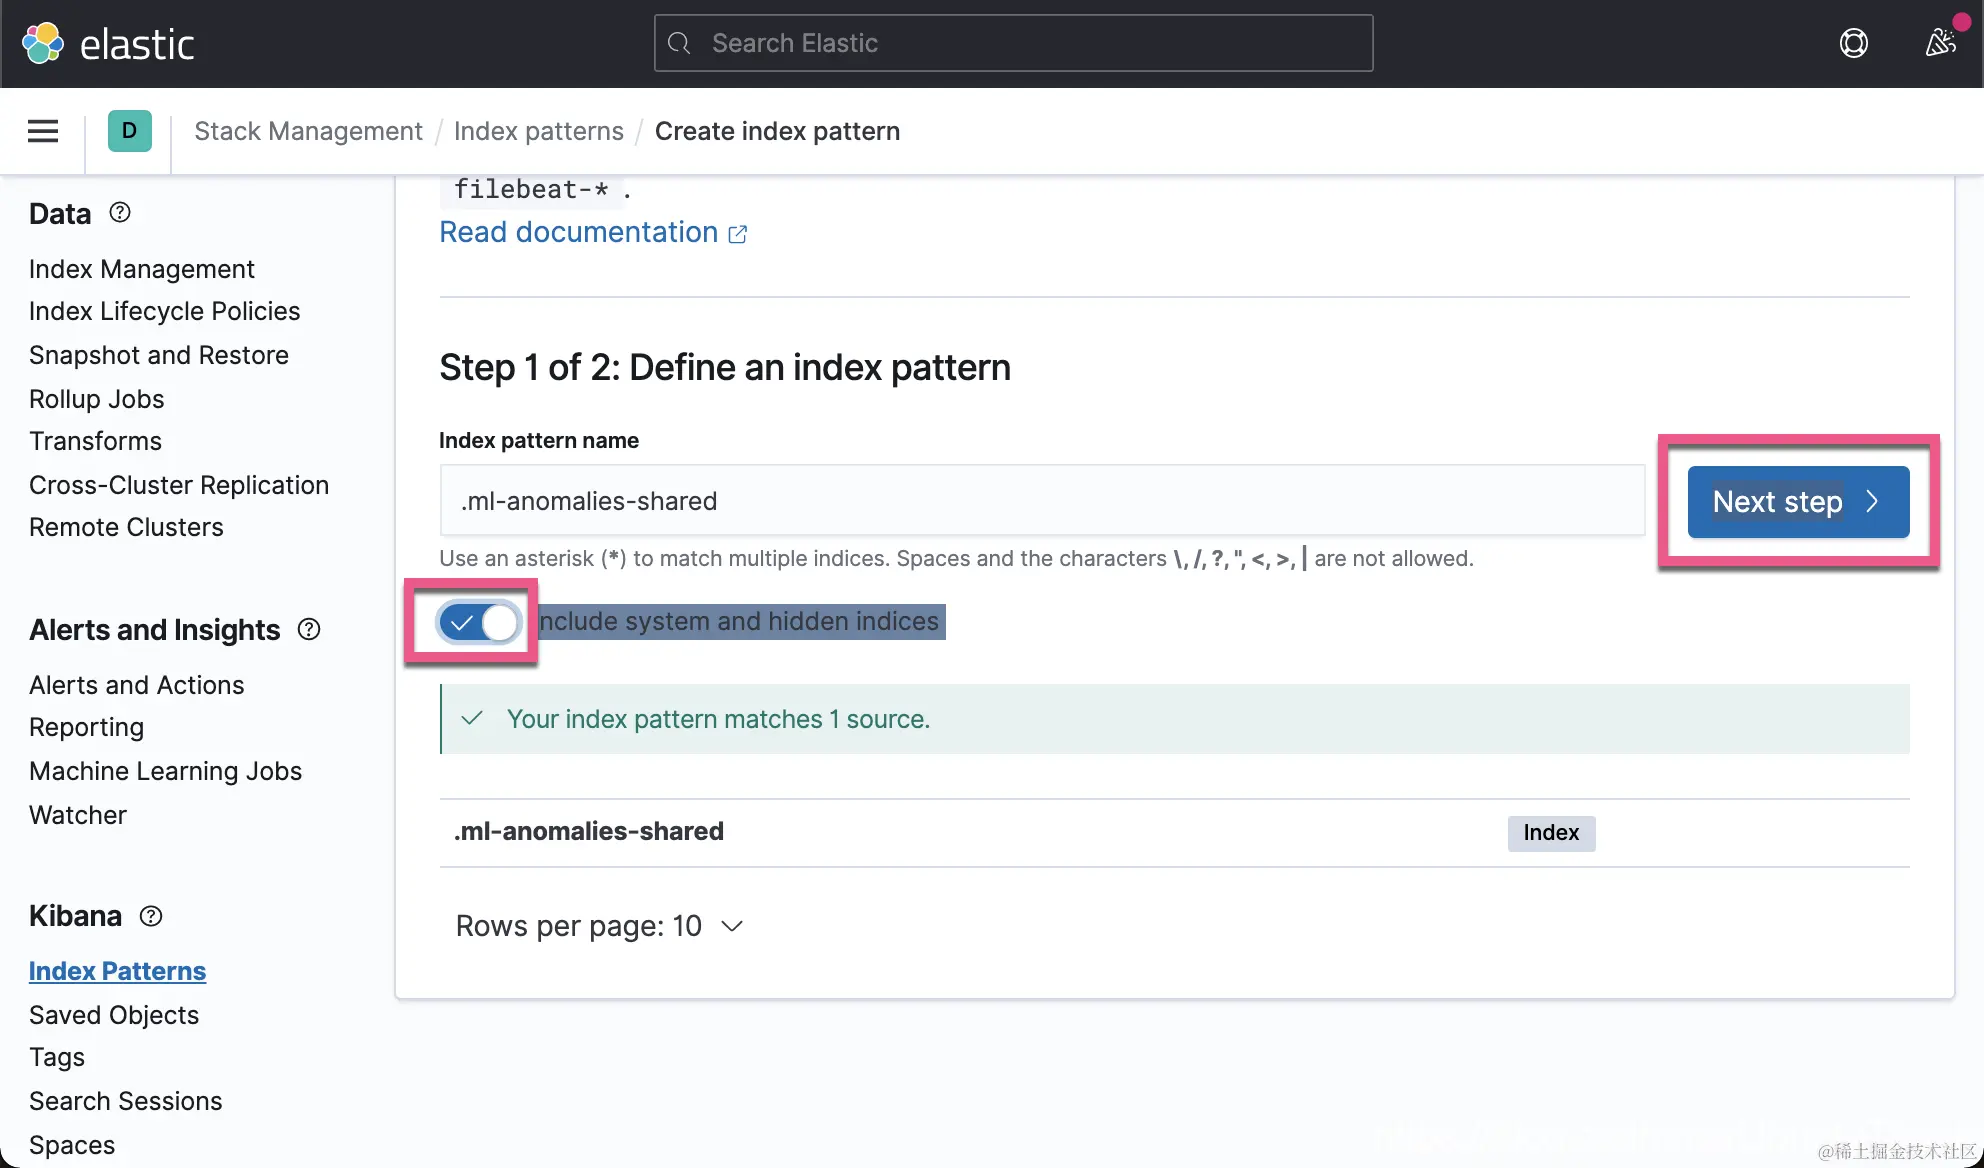Open the help menu lifebuoy icon

tap(1853, 43)
